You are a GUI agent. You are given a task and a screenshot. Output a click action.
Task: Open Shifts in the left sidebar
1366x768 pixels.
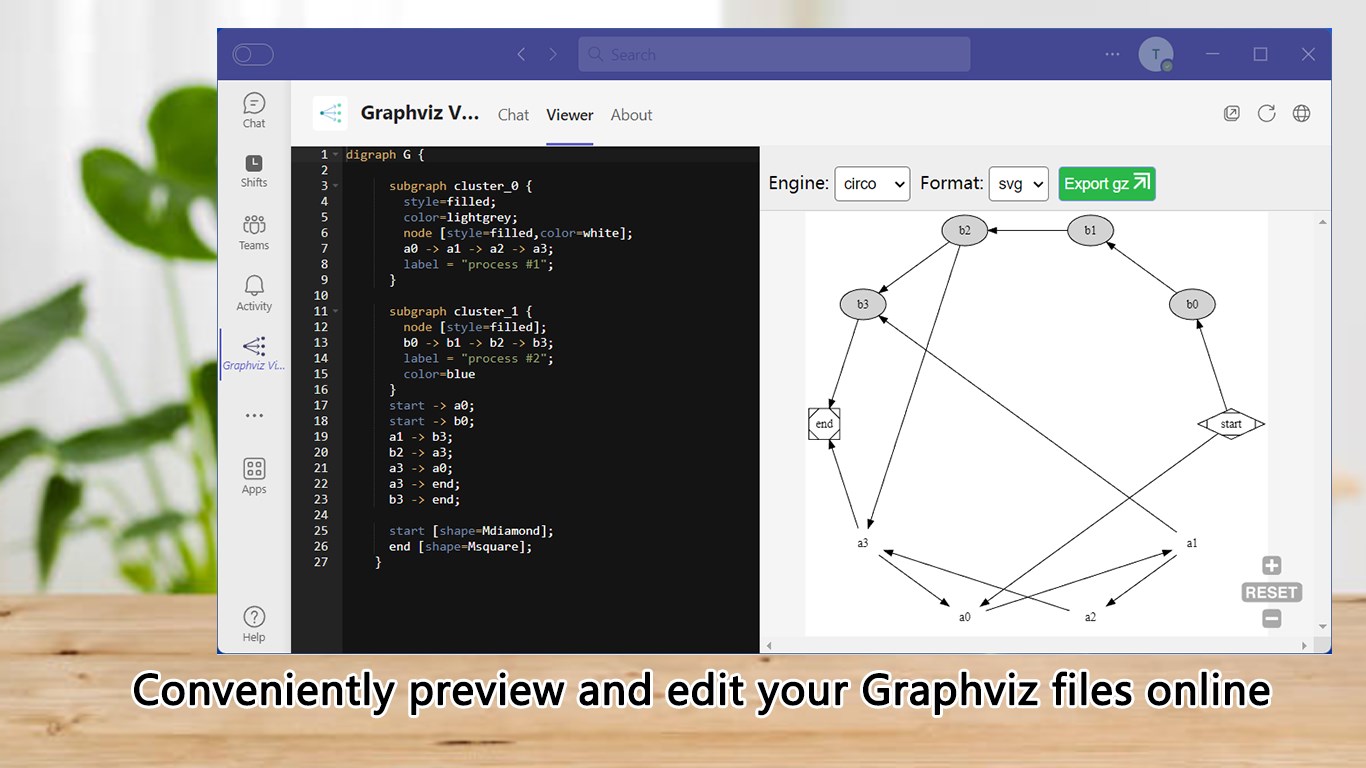[x=254, y=171]
